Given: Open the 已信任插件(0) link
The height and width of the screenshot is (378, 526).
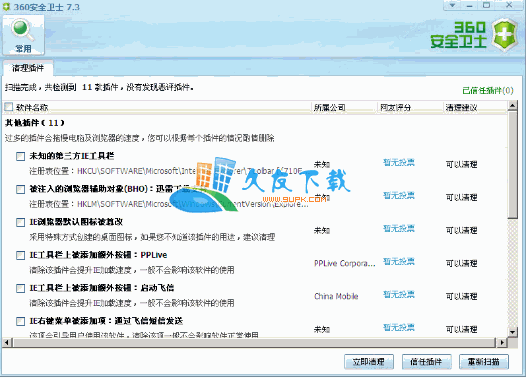Looking at the screenshot, I should [x=487, y=91].
